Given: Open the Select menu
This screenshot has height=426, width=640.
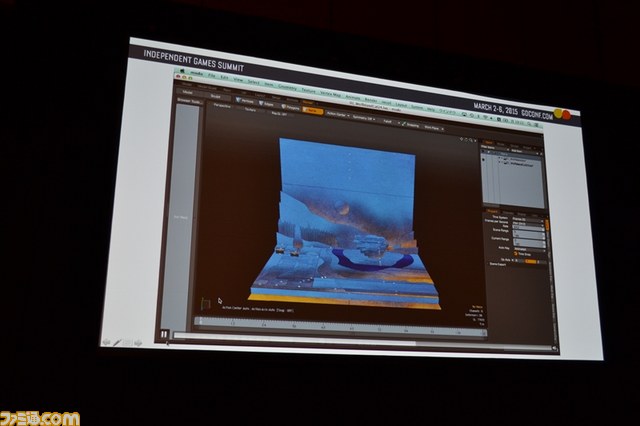Looking at the screenshot, I should click(253, 82).
